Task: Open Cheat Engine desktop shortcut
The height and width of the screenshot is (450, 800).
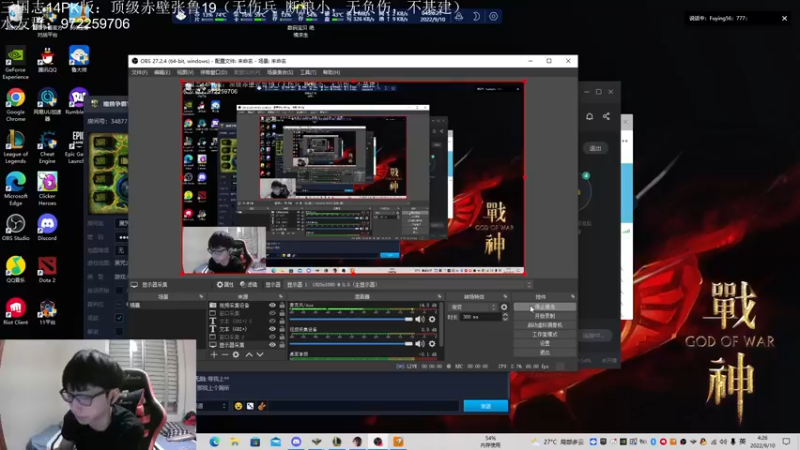Action: [x=47, y=147]
